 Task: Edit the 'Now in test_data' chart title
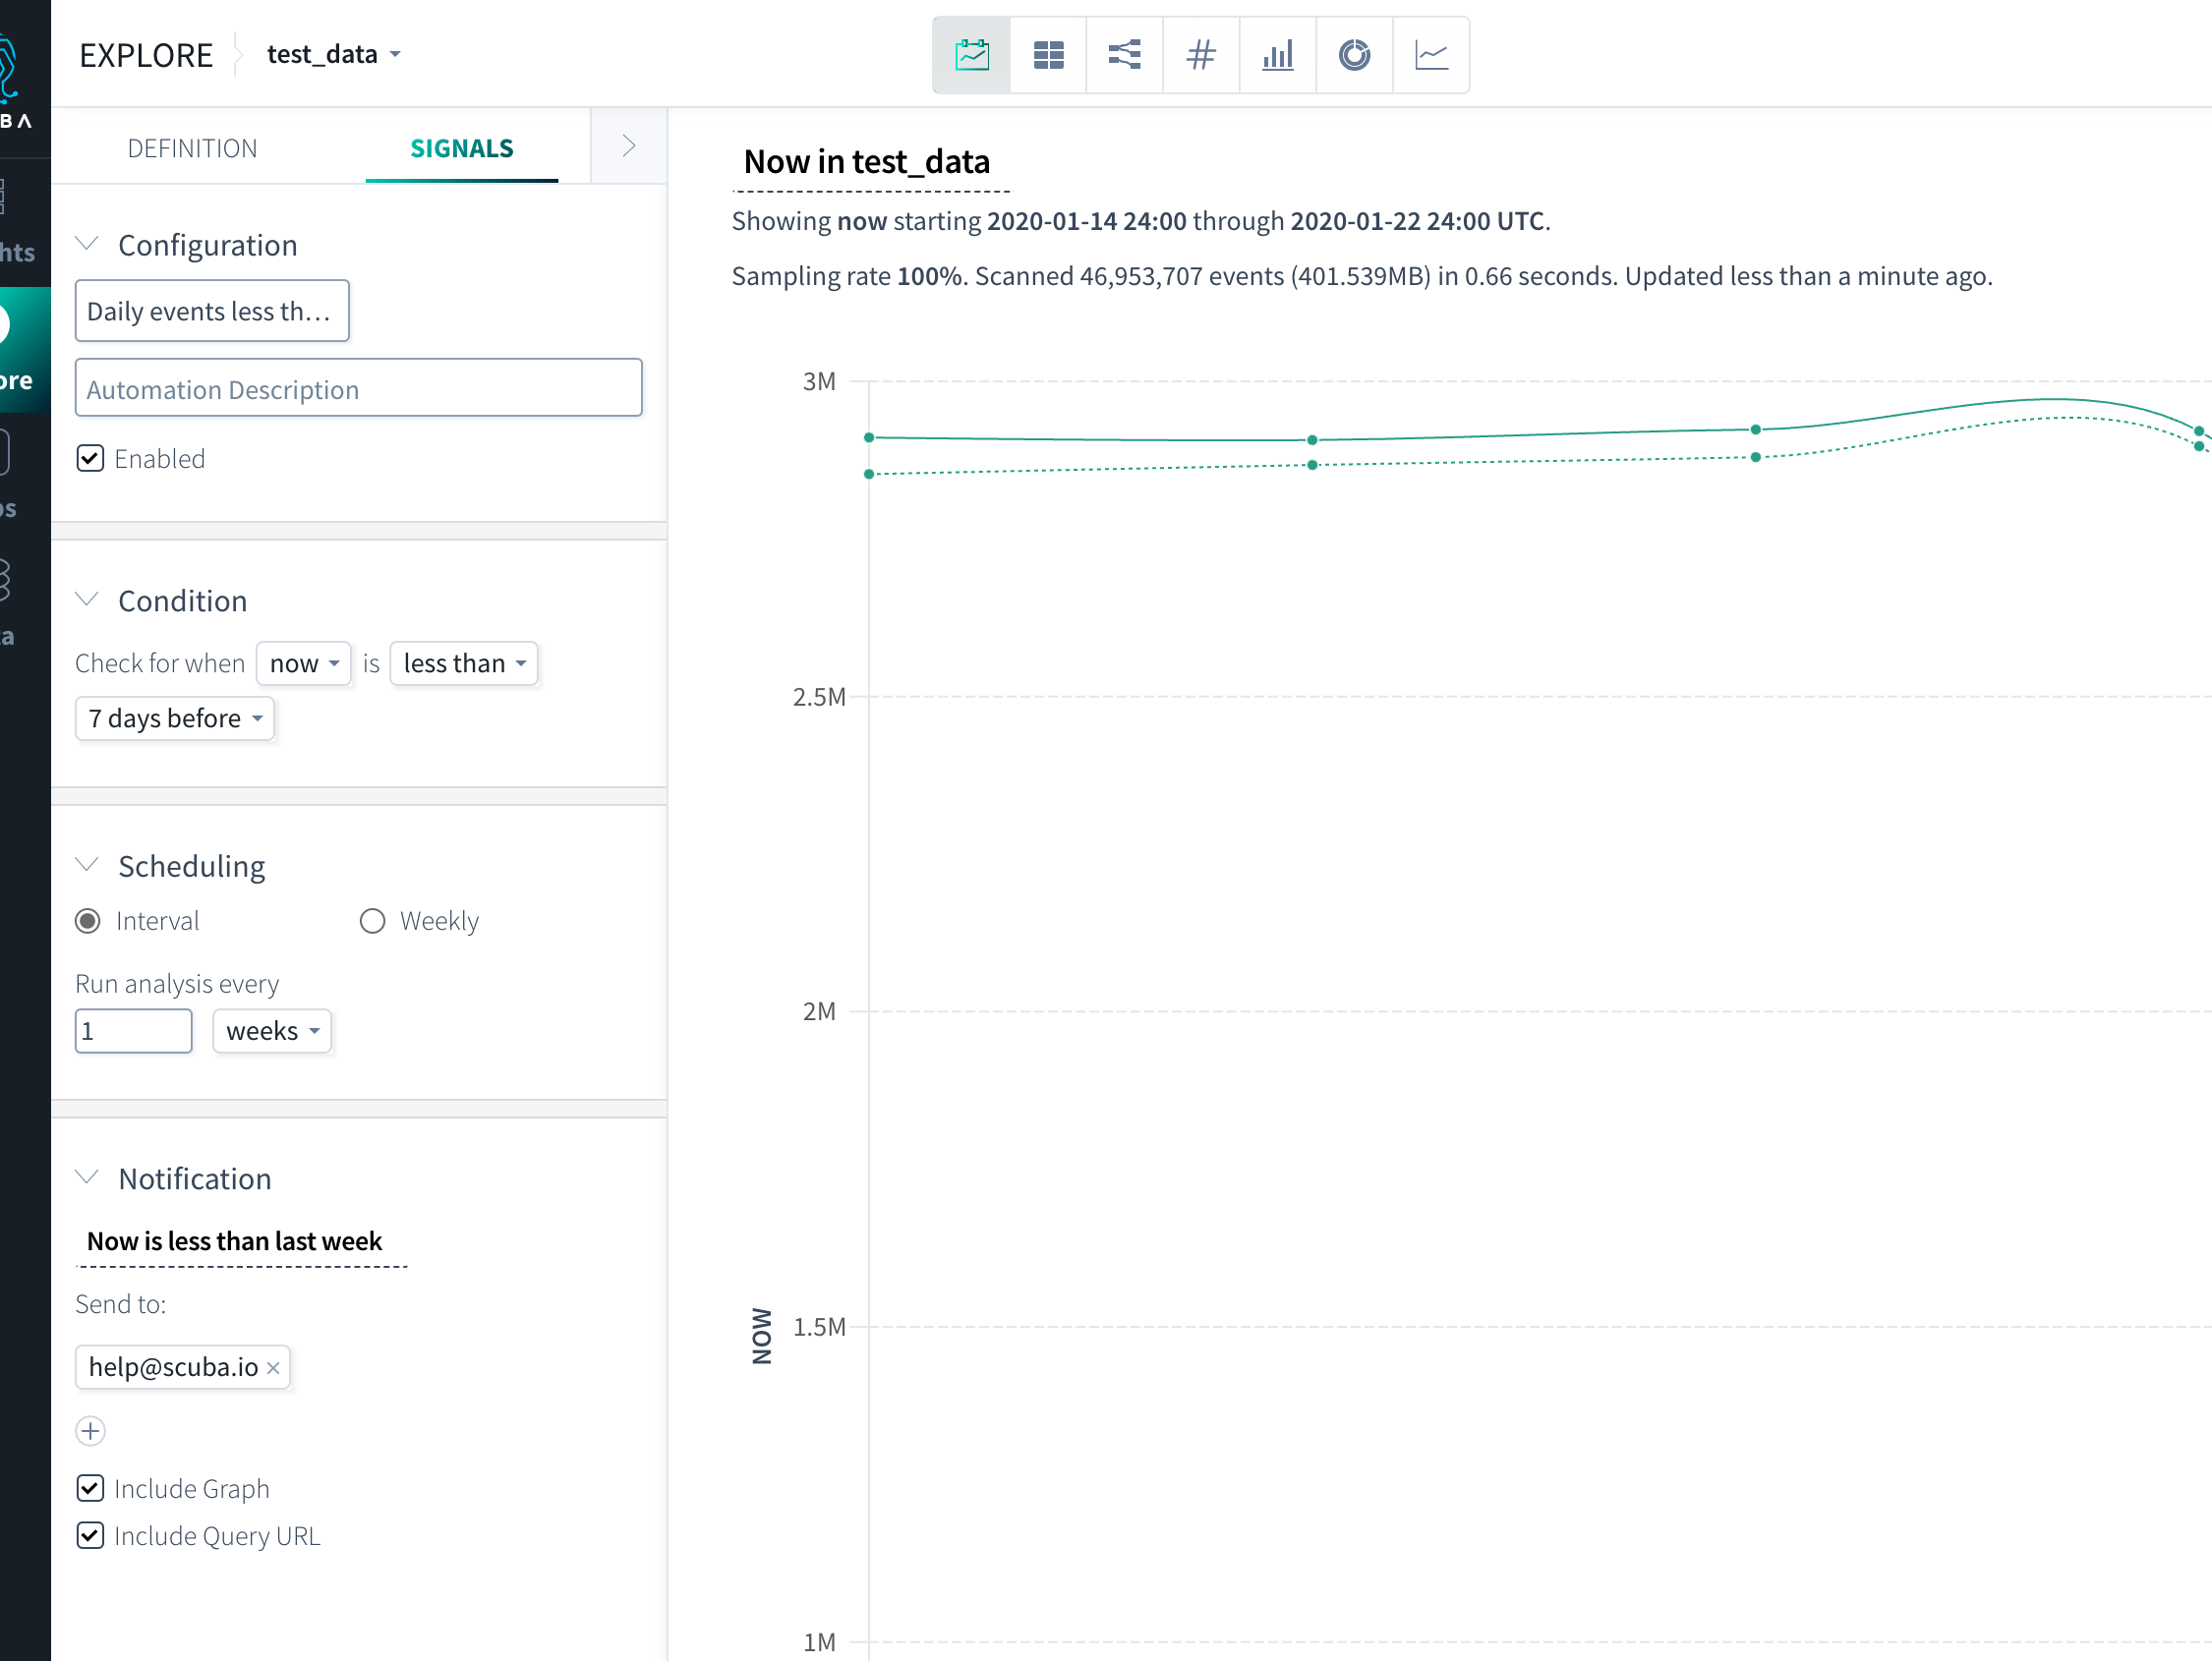pyautogui.click(x=867, y=161)
